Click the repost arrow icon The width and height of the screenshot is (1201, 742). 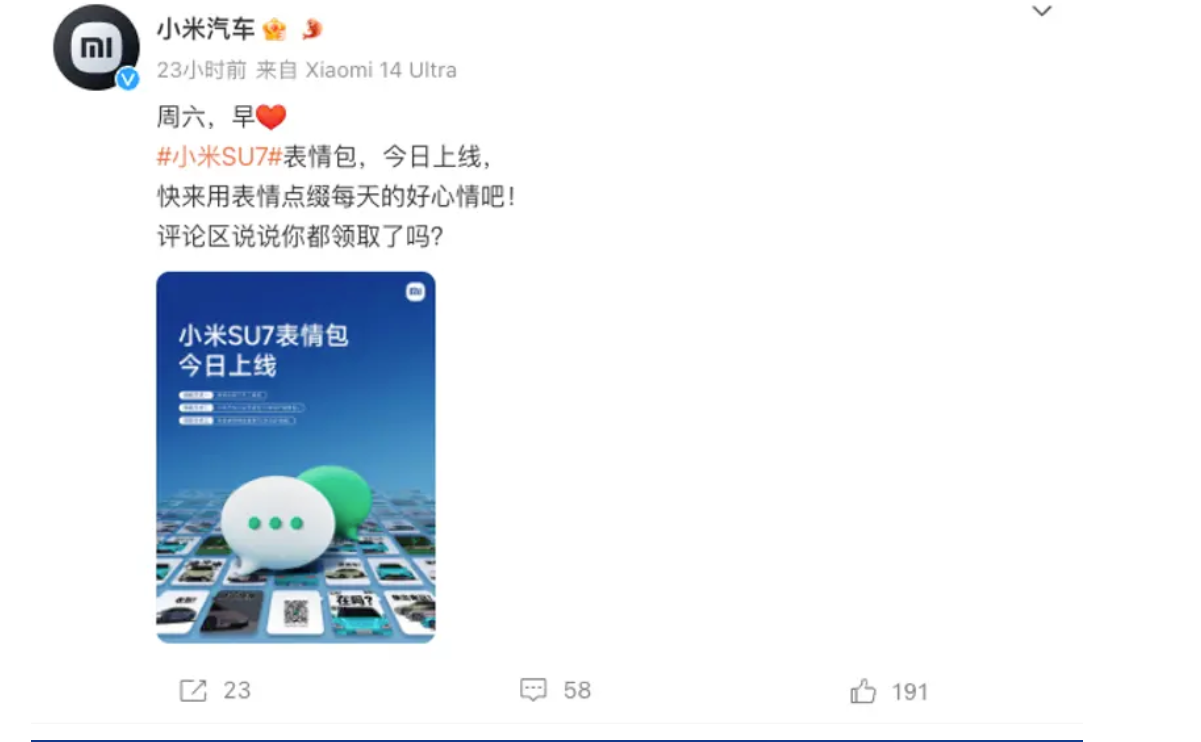(193, 690)
